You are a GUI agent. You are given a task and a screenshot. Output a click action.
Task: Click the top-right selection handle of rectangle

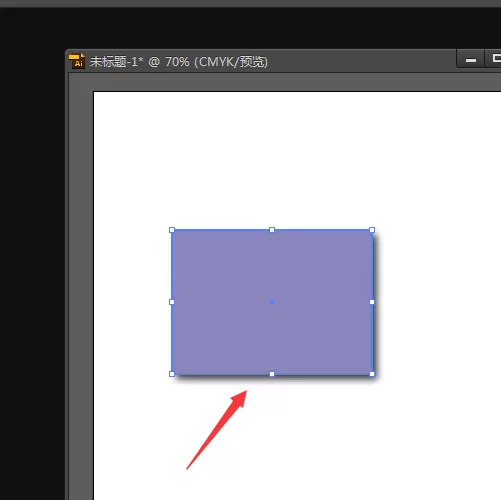click(x=372, y=230)
